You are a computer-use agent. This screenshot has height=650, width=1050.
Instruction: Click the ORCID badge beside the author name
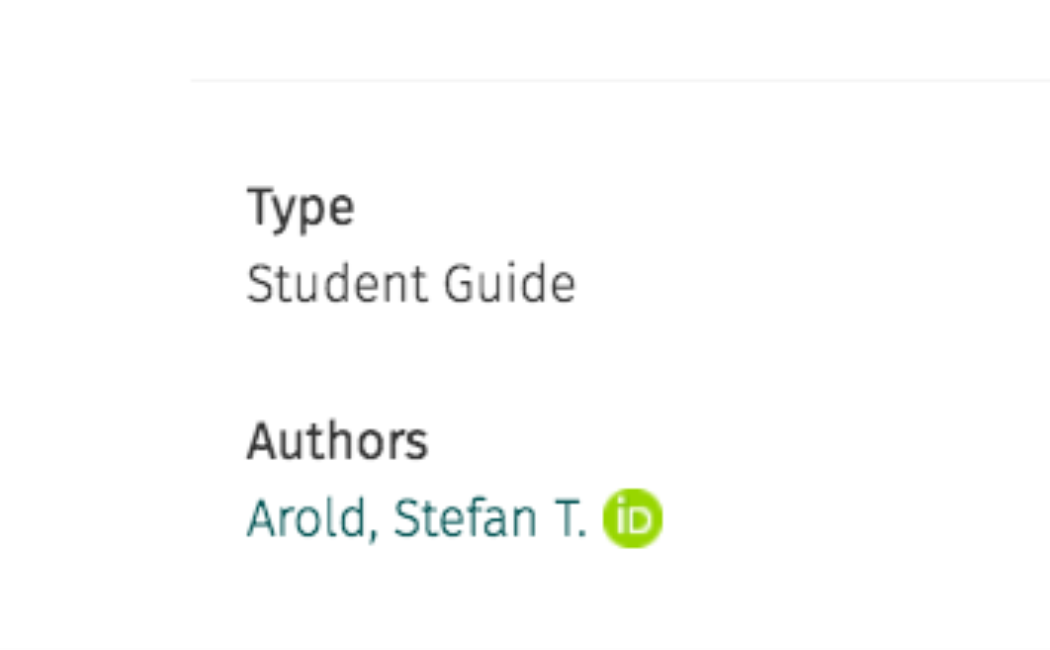[632, 519]
